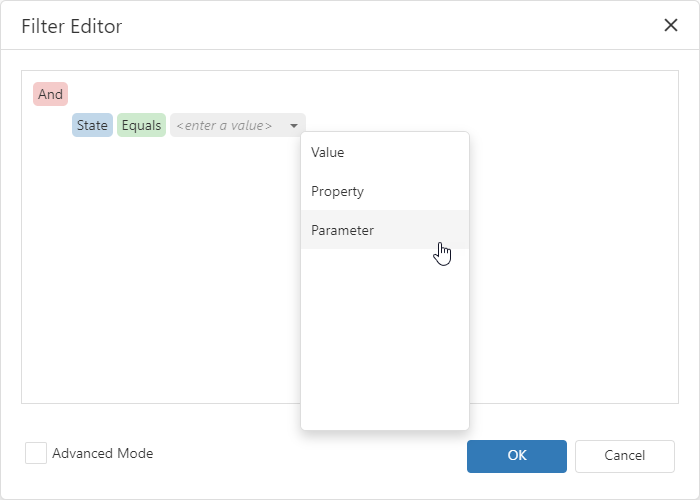Viewport: 700px width, 500px height.
Task: Click the And group operator tag
Action: tap(50, 94)
